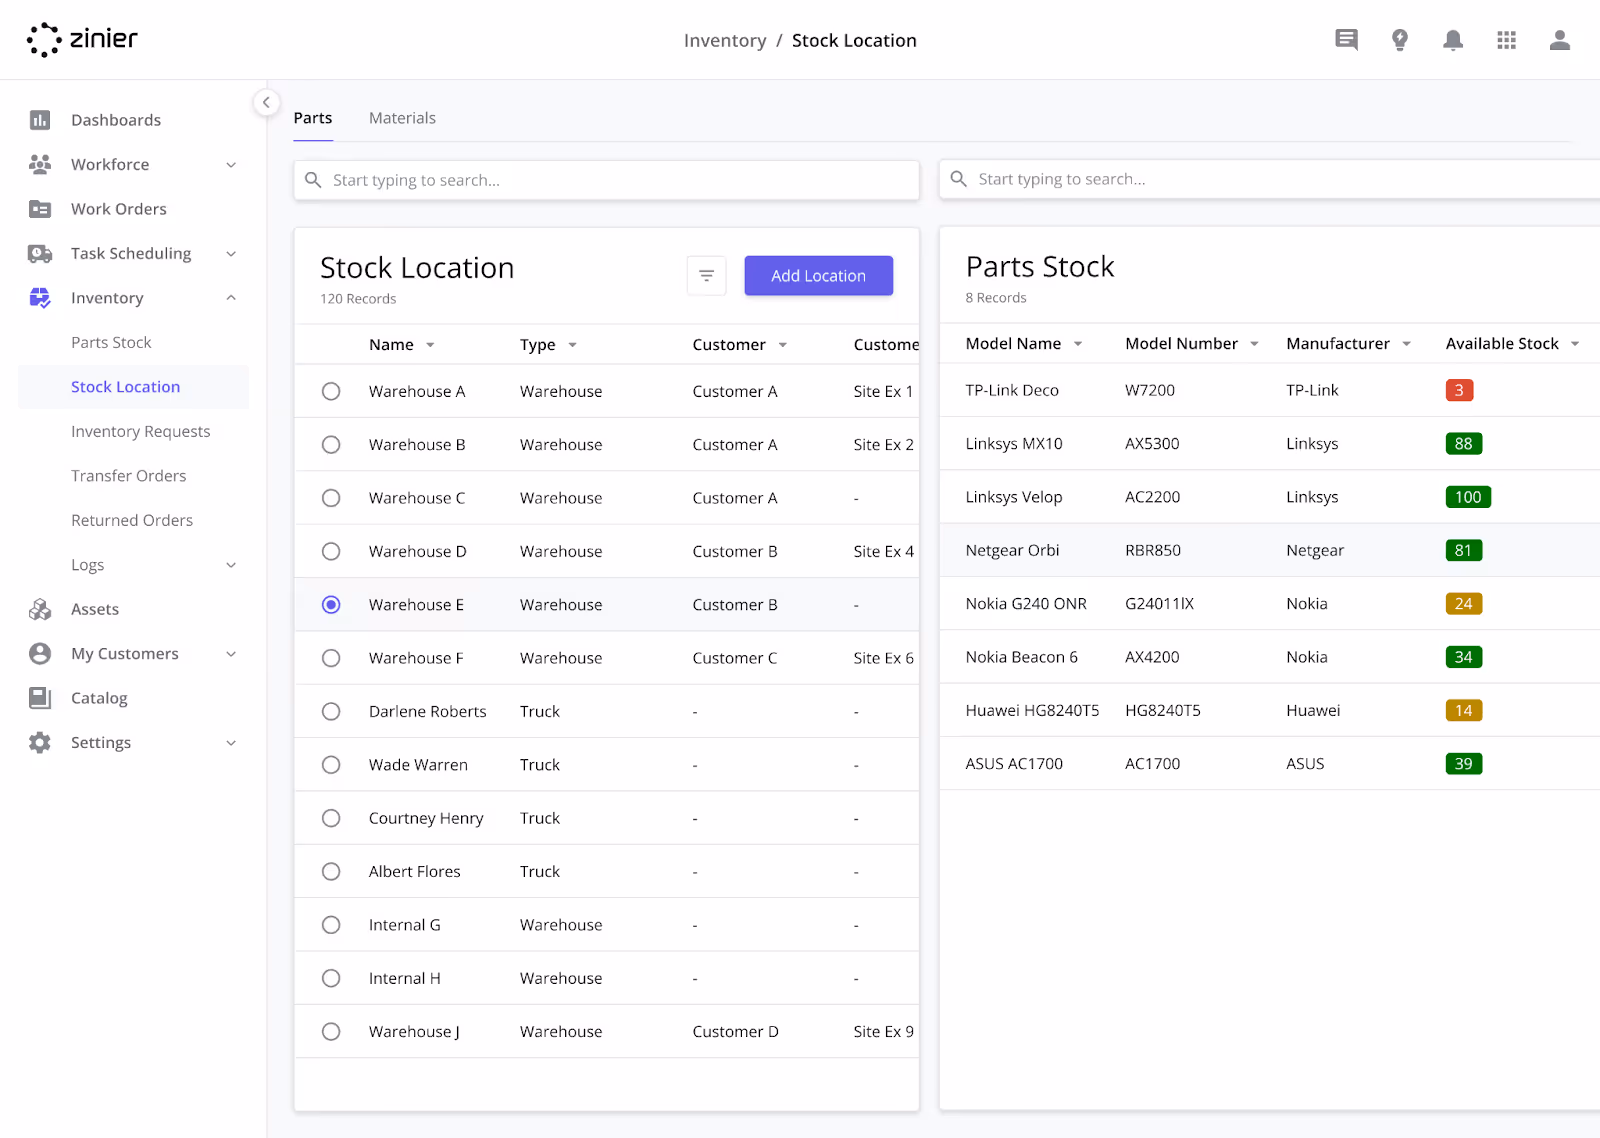Open the Dashboards page link
Viewport: 1600px width, 1138px height.
pyautogui.click(x=116, y=120)
